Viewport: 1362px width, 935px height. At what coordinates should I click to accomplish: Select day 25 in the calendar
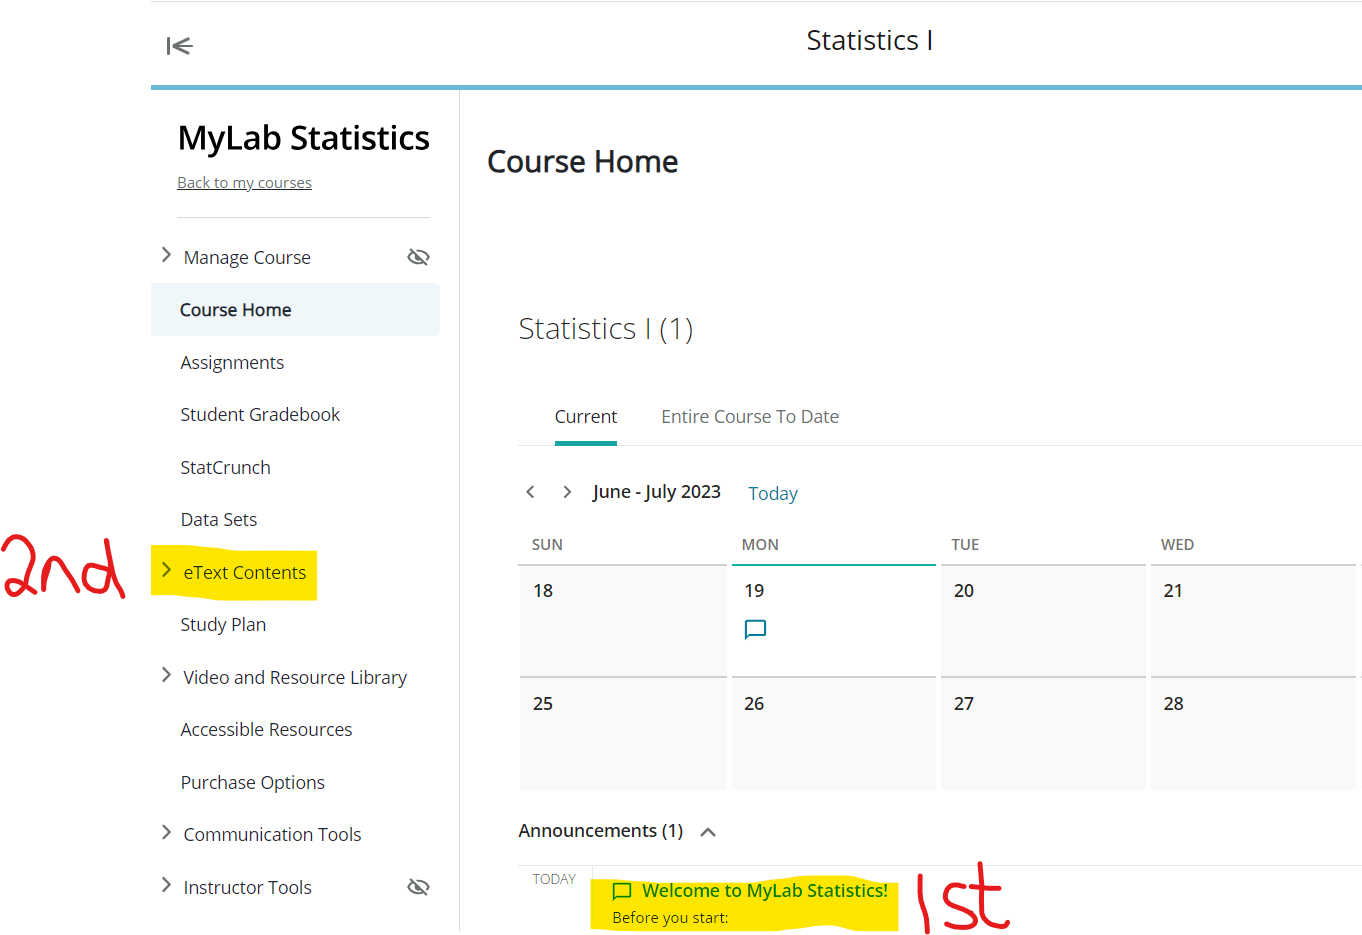click(x=623, y=734)
